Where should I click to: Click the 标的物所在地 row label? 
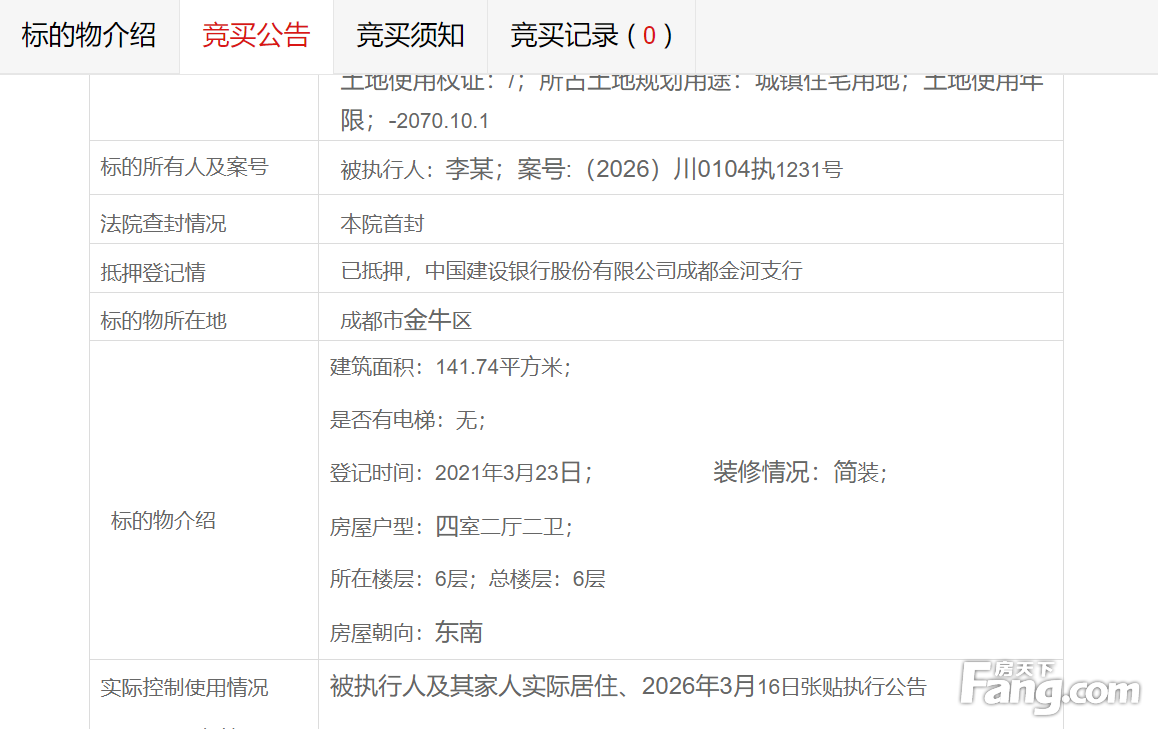pyautogui.click(x=163, y=321)
